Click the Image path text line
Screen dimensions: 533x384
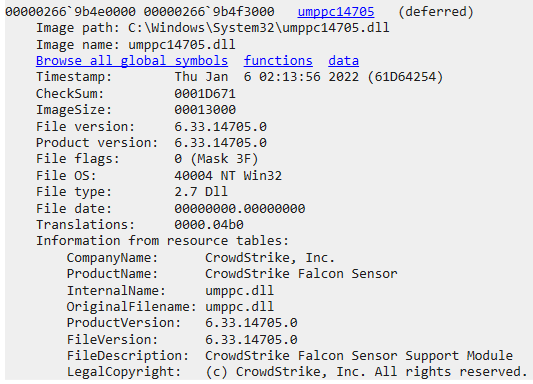tap(213, 28)
